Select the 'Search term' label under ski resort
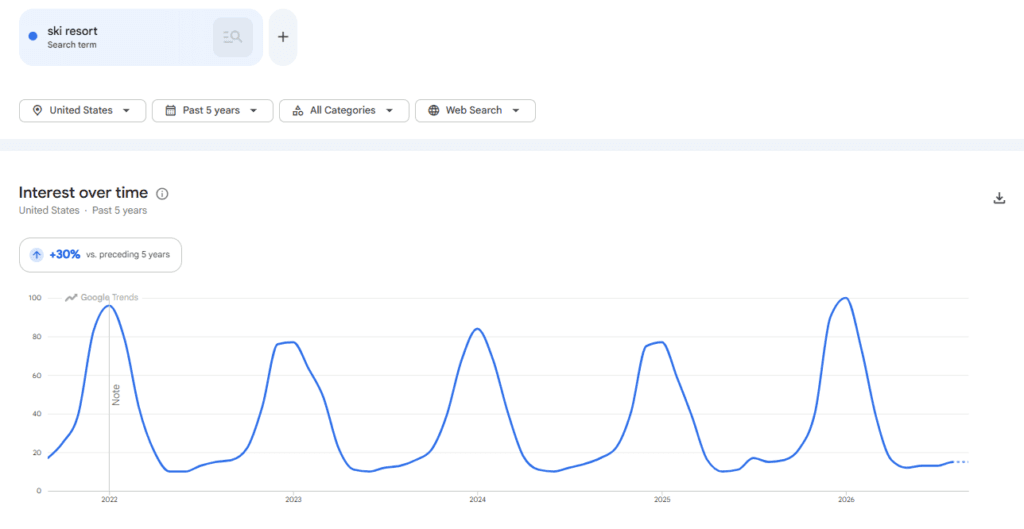The image size is (1024, 529). click(x=72, y=45)
